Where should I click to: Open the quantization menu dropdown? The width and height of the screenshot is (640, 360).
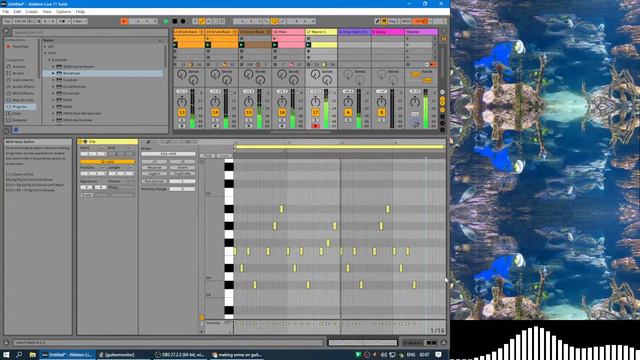pyautogui.click(x=80, y=21)
